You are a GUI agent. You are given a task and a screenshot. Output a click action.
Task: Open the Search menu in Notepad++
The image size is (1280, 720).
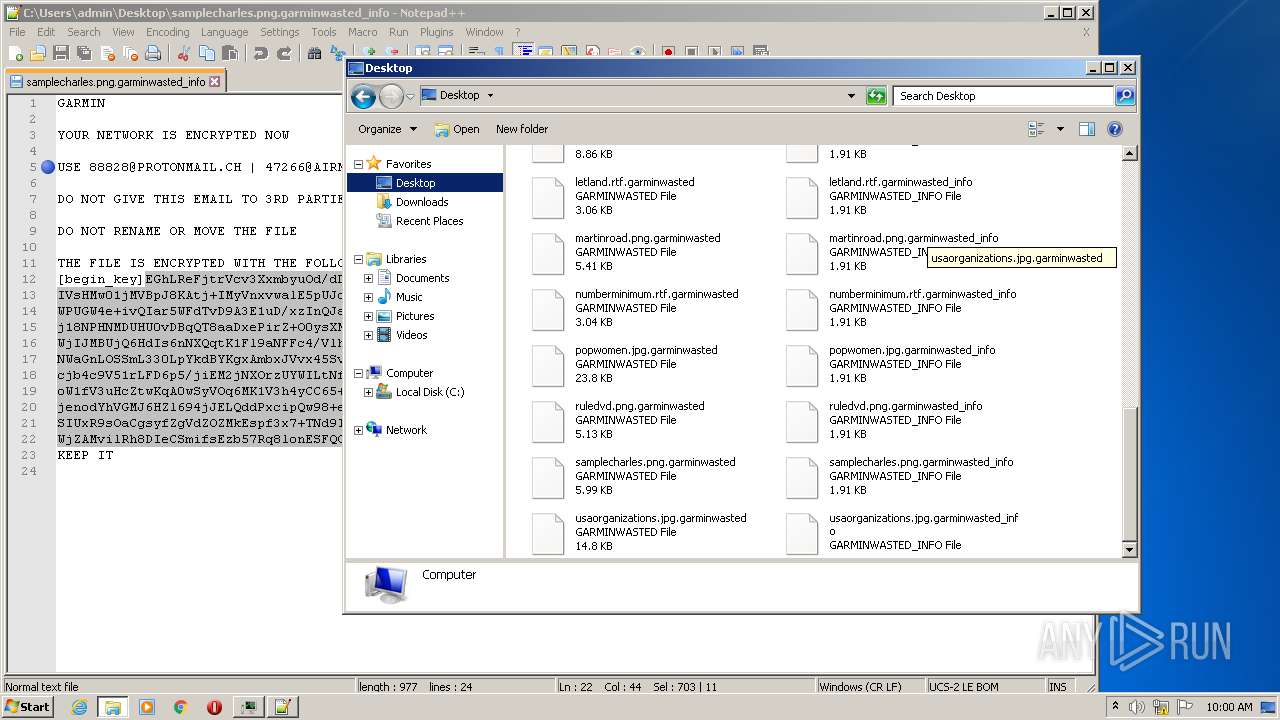pos(84,32)
